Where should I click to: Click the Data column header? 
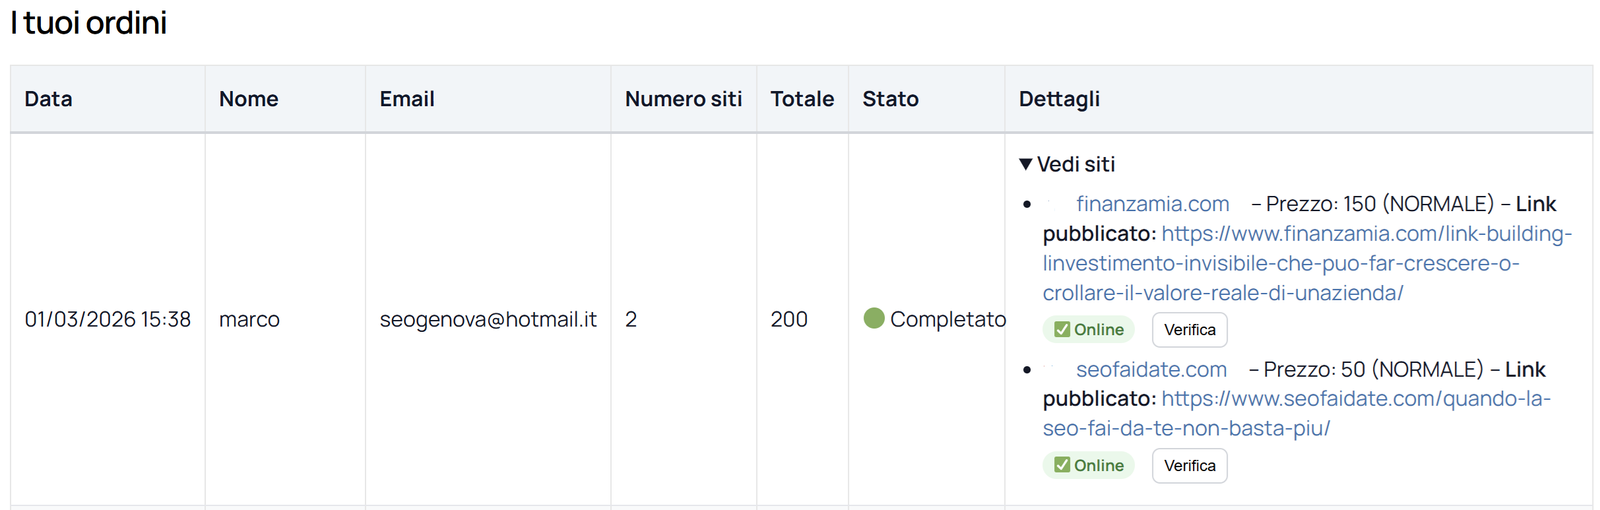tap(49, 99)
